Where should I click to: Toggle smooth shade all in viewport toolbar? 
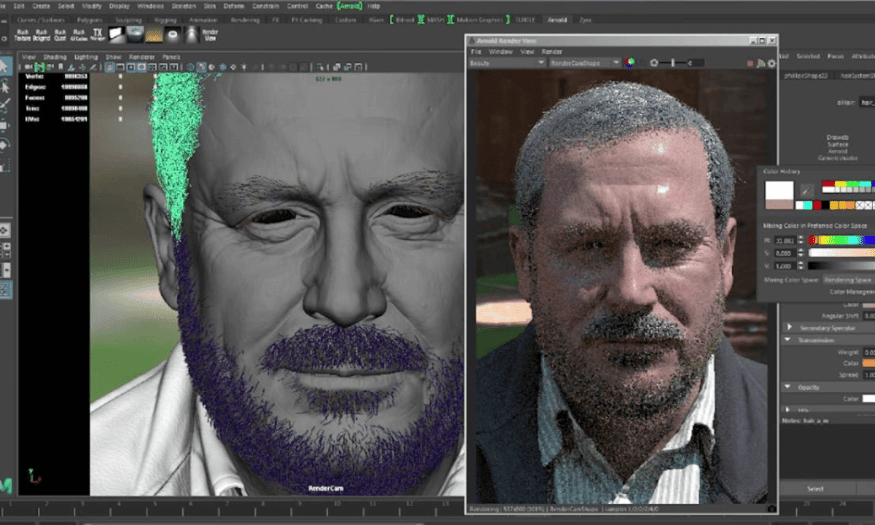click(201, 67)
